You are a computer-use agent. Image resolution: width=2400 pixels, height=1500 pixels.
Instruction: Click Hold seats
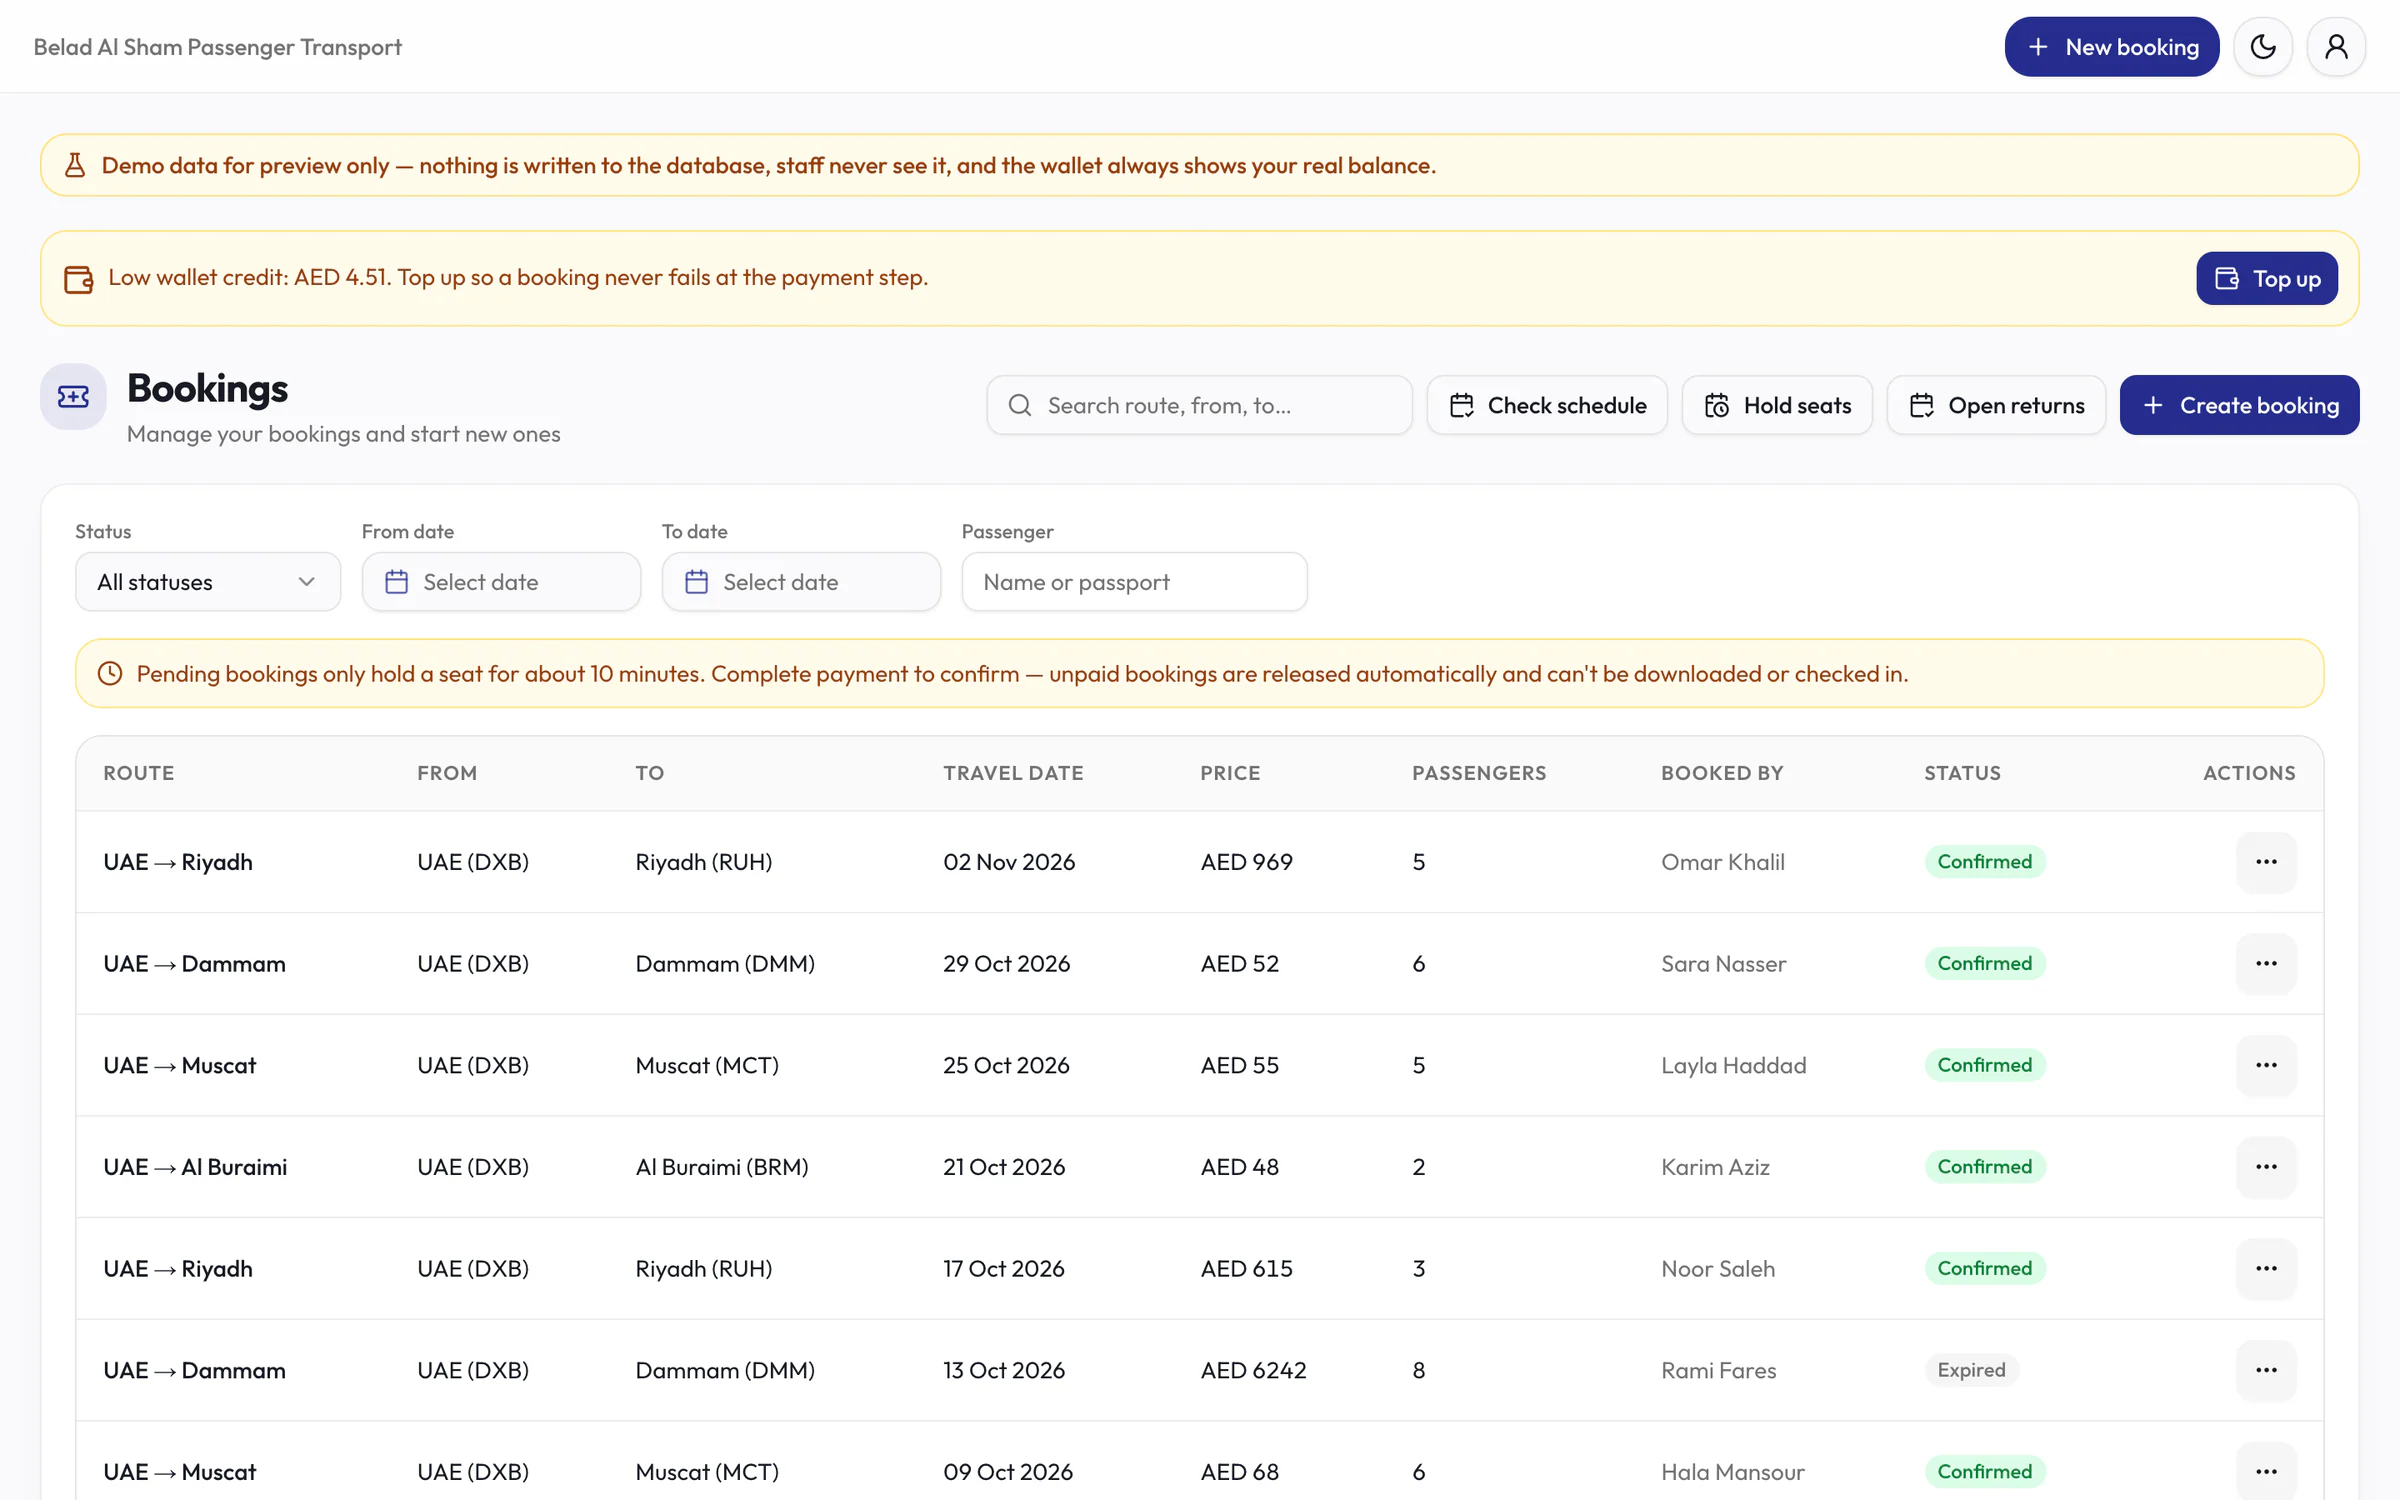[x=1777, y=405]
